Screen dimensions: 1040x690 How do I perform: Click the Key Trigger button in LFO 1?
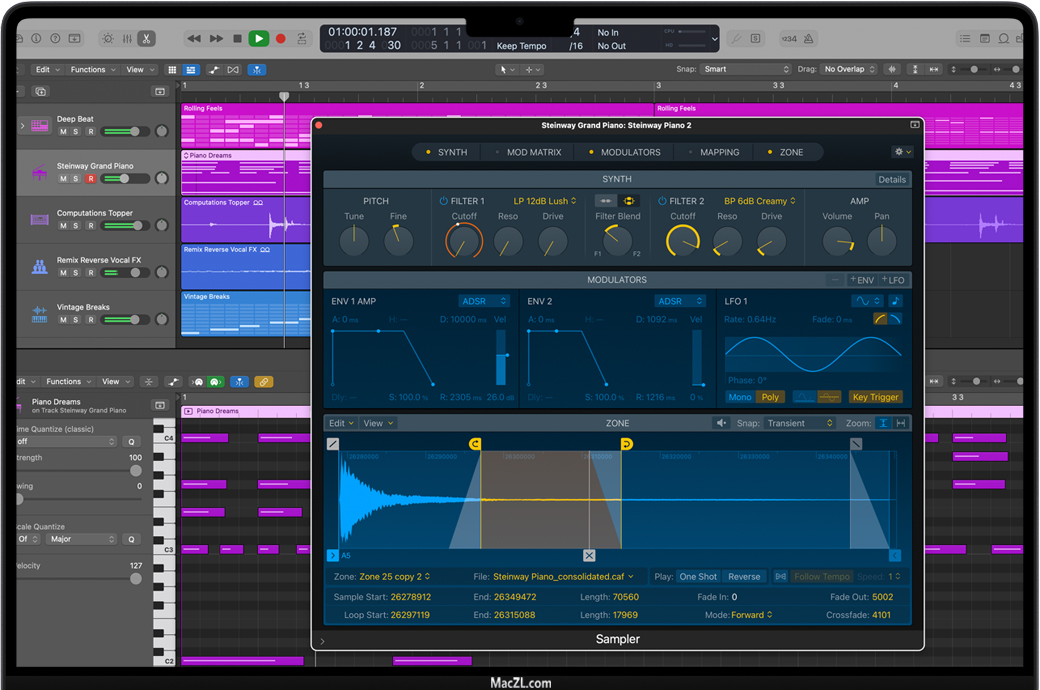(x=875, y=397)
